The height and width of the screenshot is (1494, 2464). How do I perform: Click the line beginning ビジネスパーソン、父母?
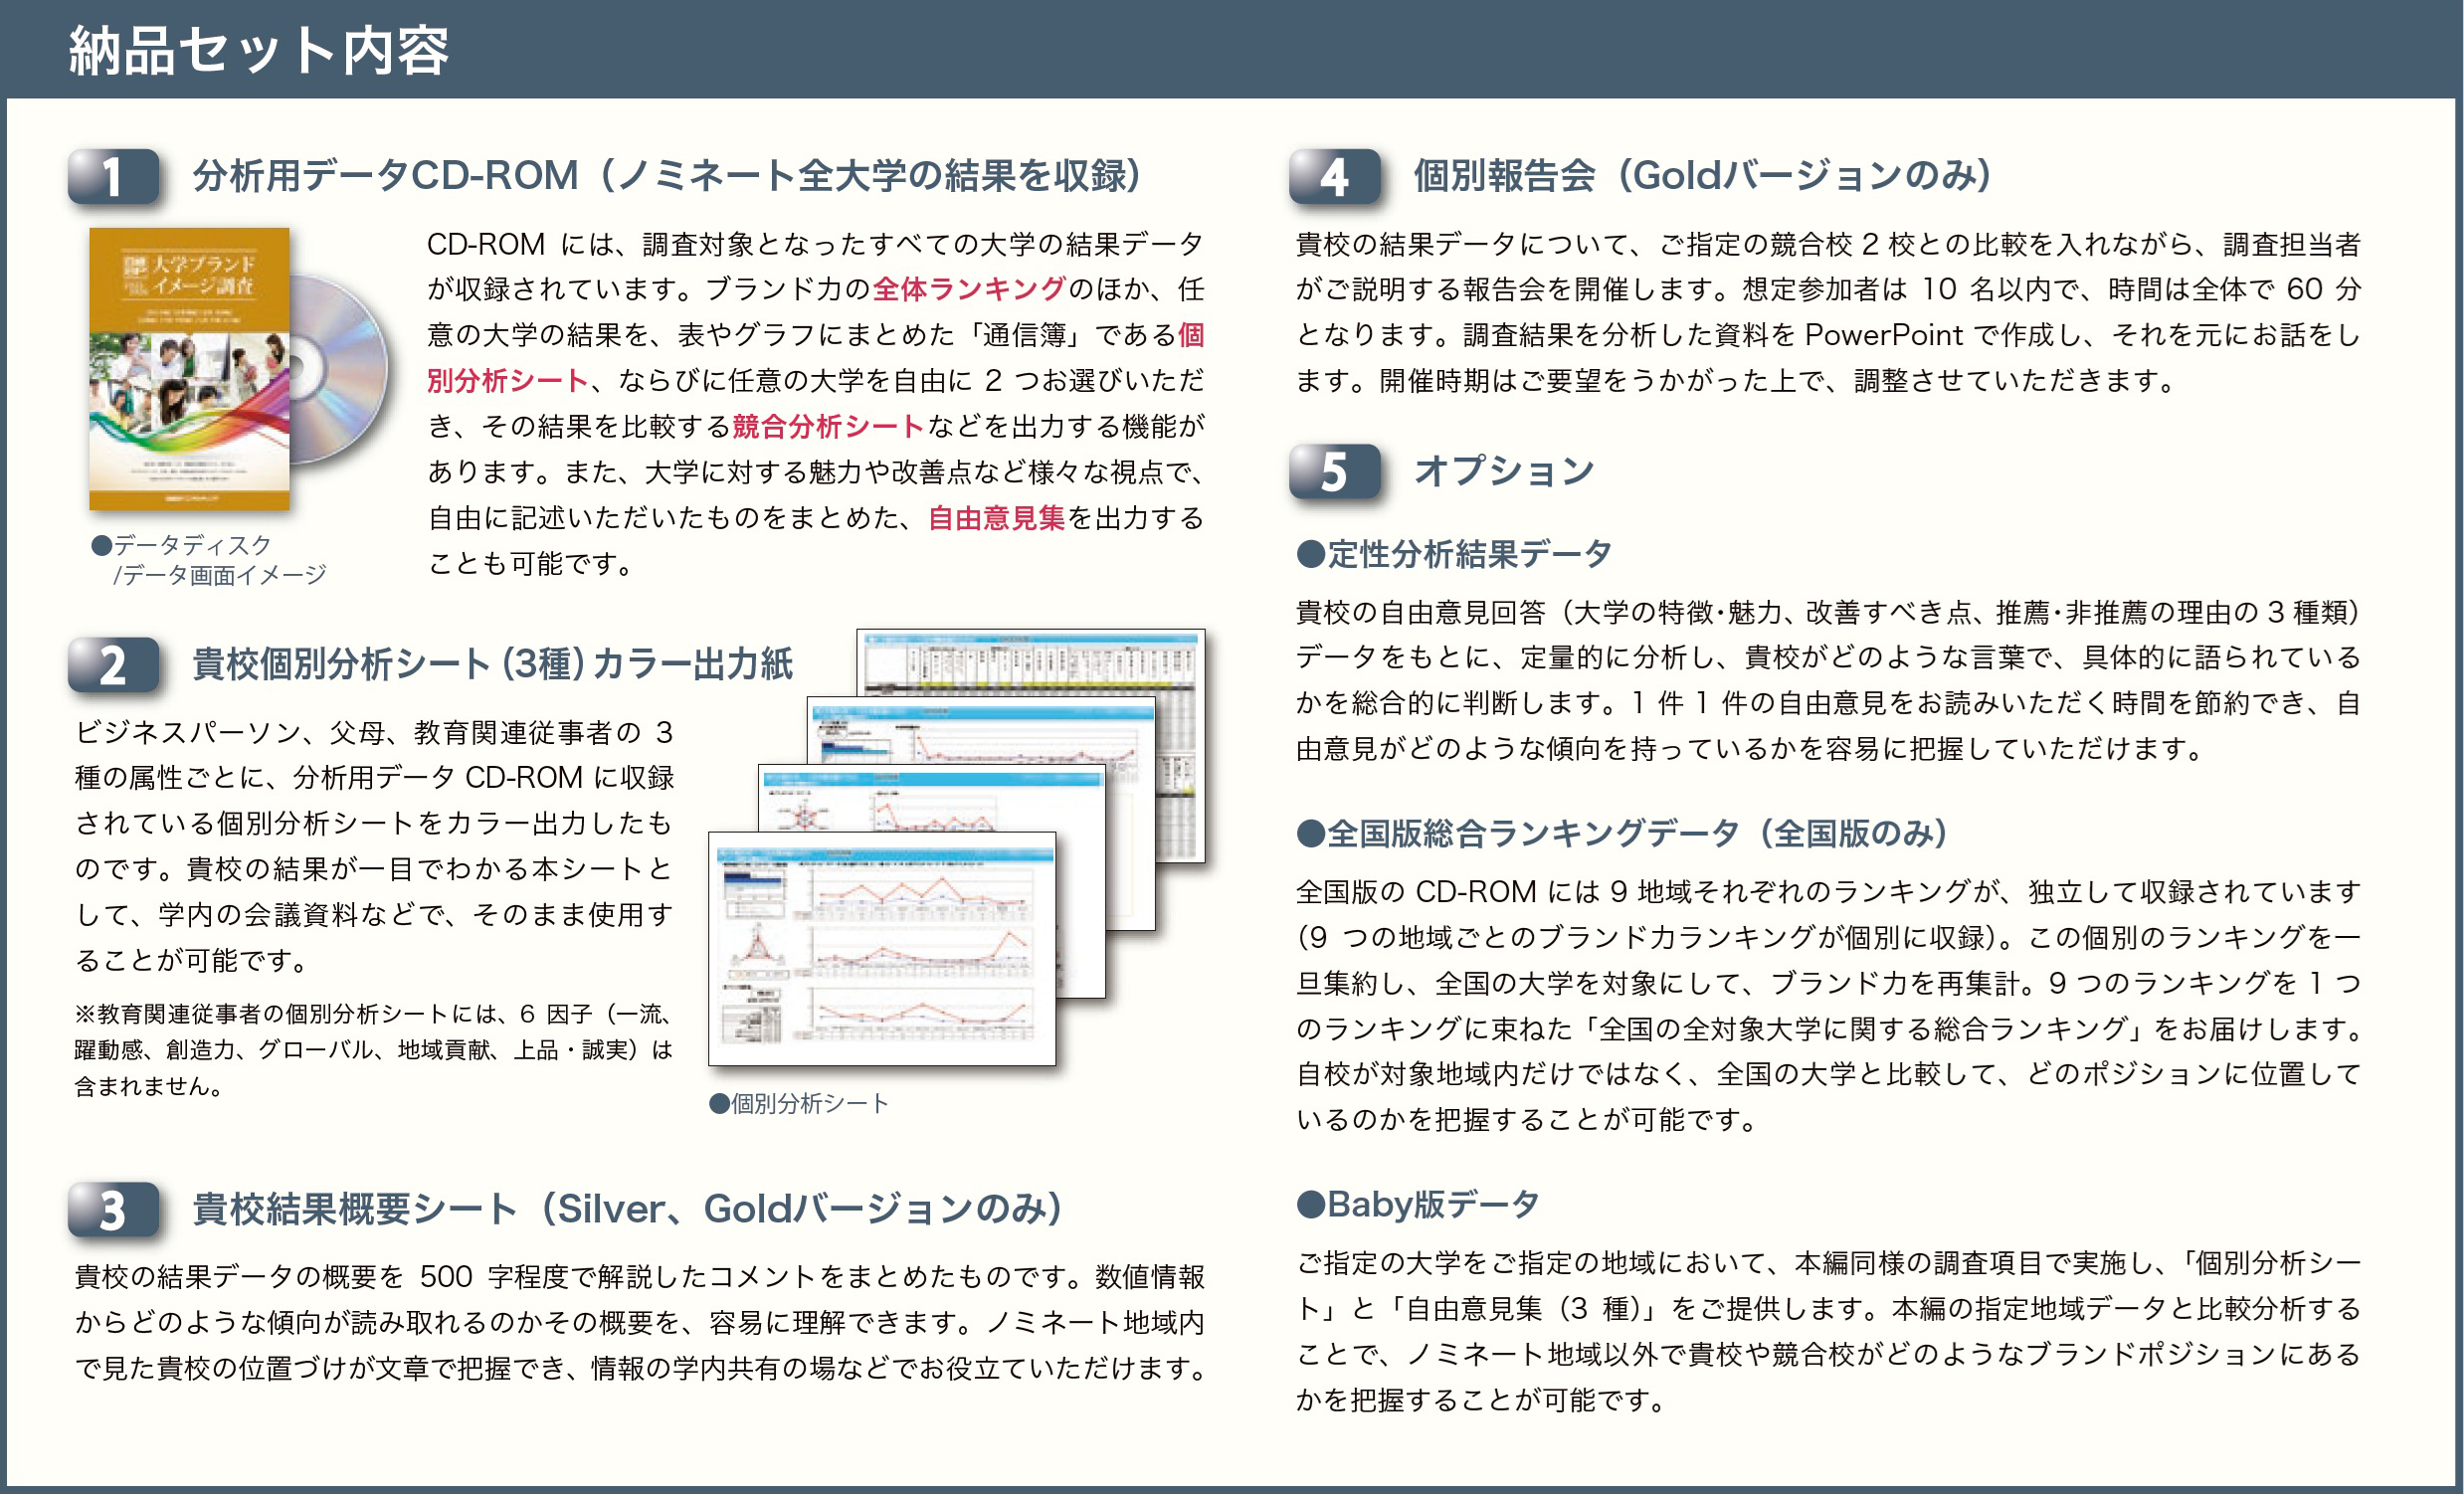click(374, 733)
